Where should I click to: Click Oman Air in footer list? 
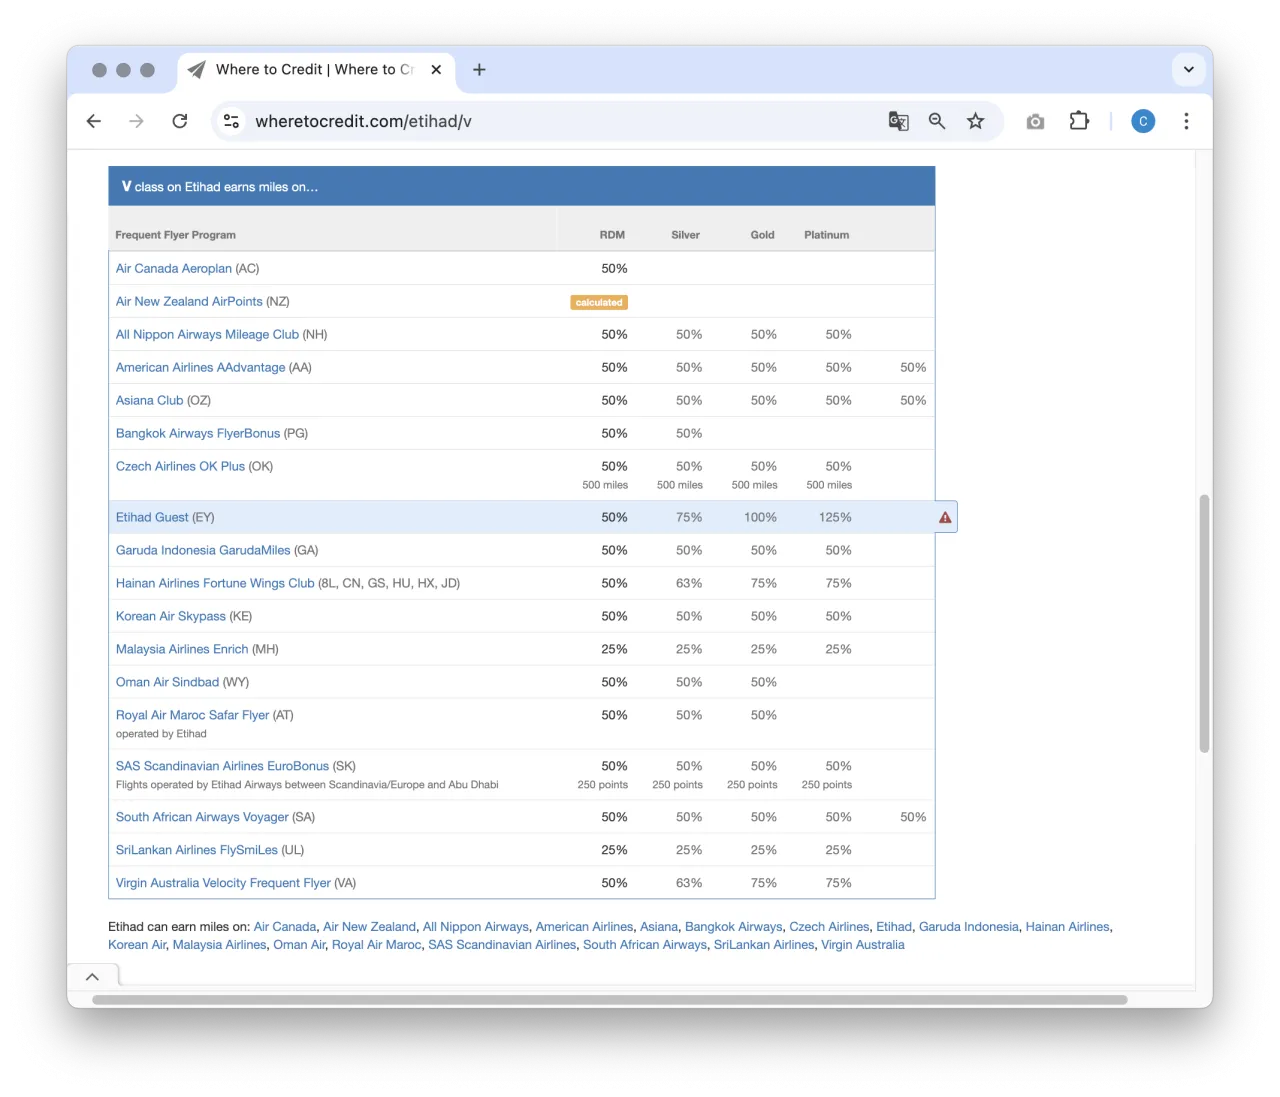click(299, 945)
